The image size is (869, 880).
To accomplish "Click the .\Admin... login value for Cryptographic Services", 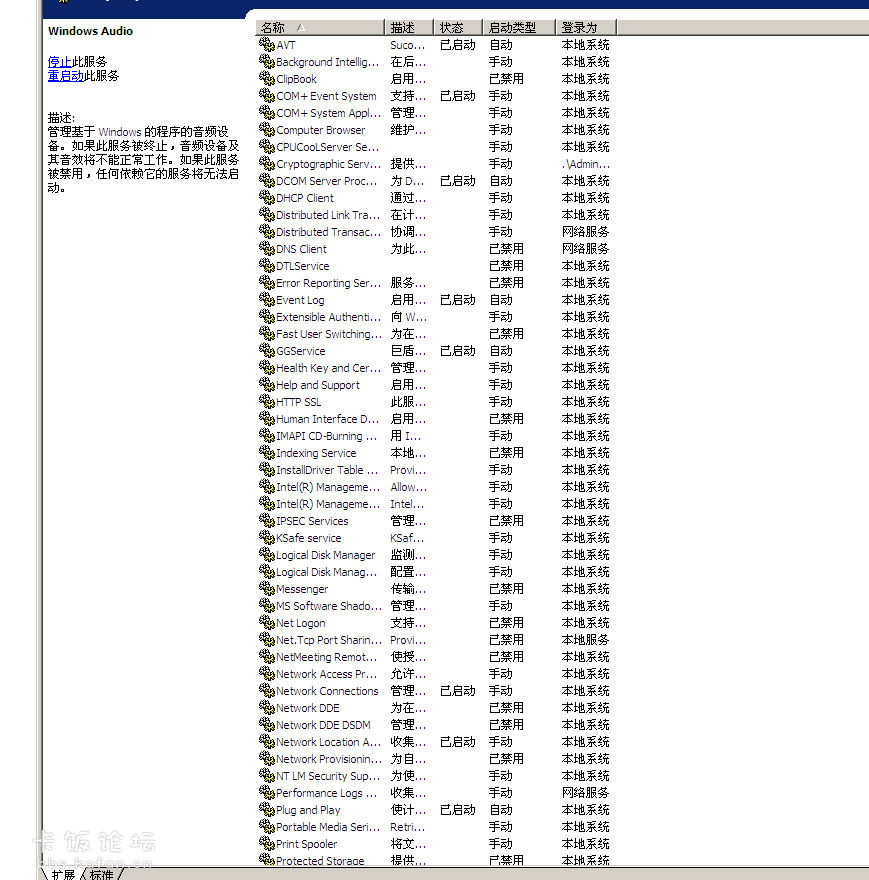I will click(586, 164).
